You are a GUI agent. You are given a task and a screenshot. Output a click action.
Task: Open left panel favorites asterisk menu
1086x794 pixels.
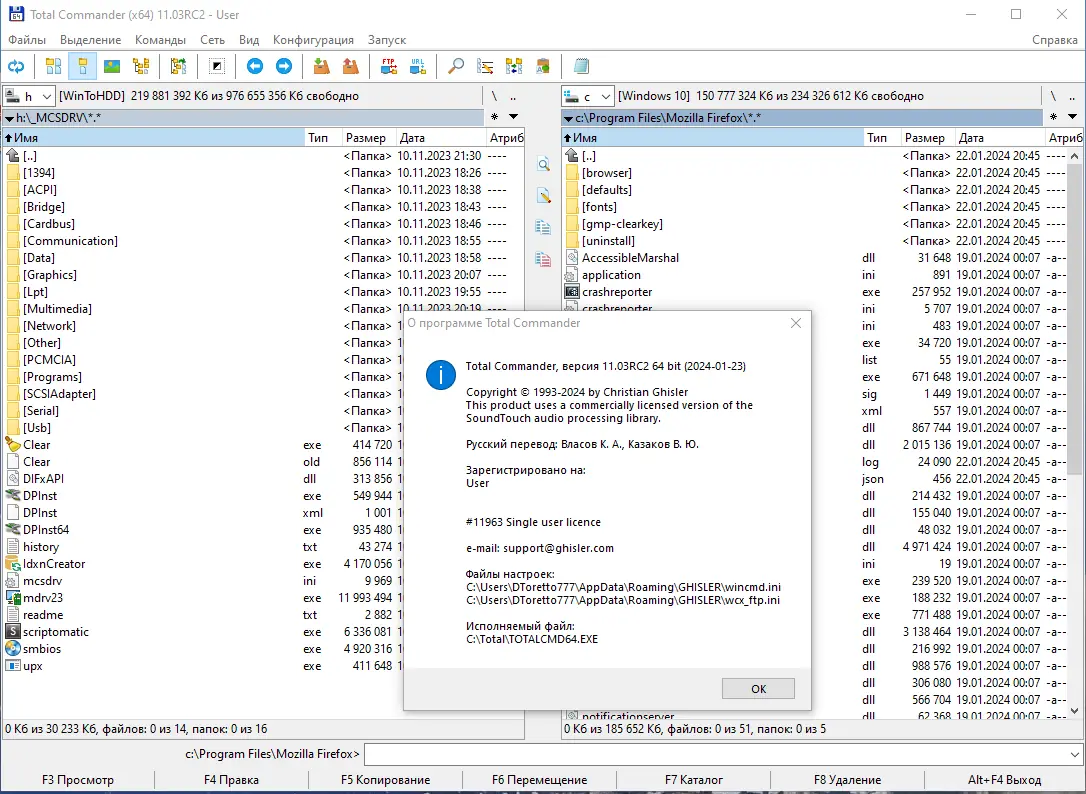(495, 117)
